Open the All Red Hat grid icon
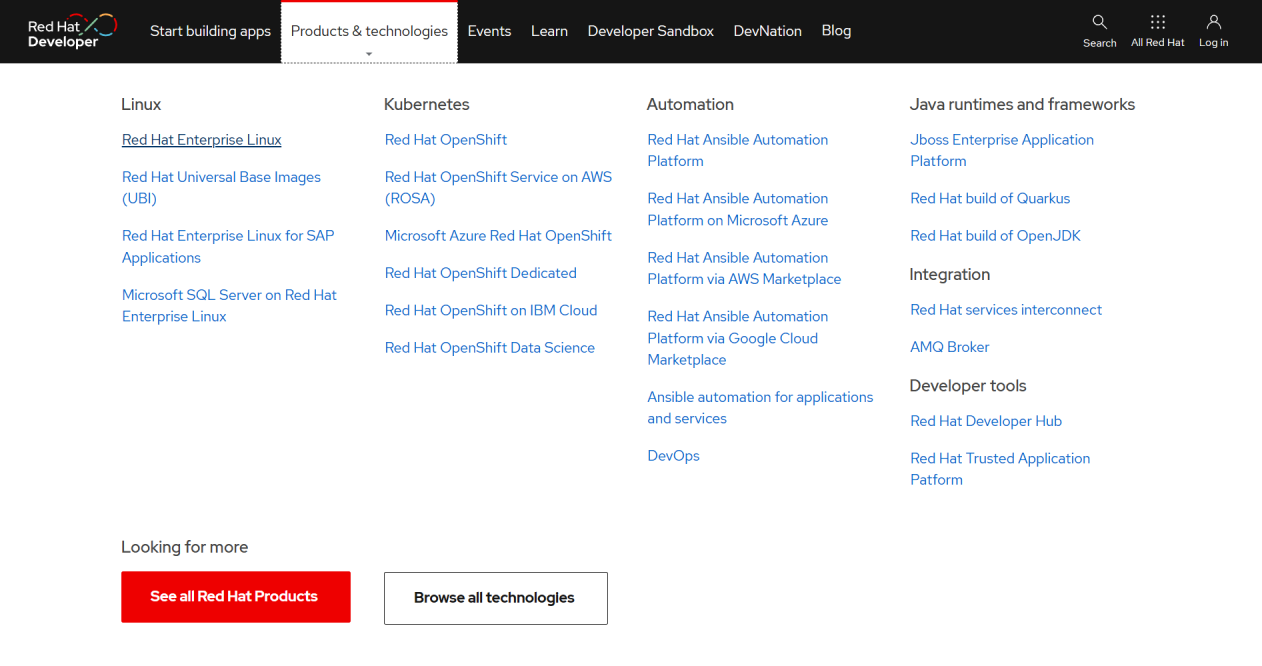This screenshot has width=1262, height=666. (1157, 23)
